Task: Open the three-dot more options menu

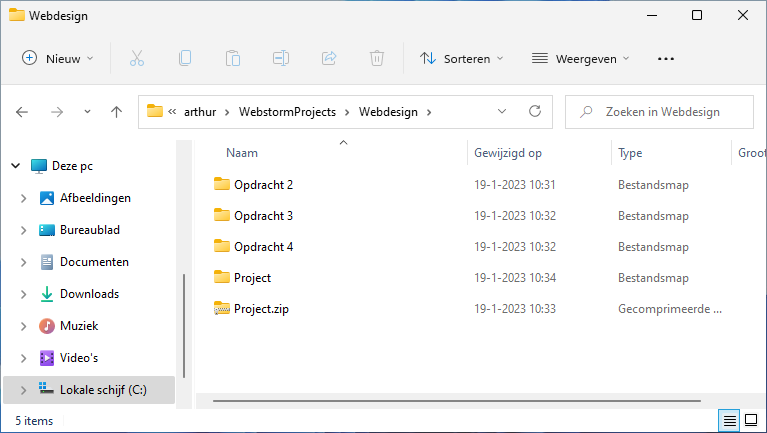Action: [x=666, y=59]
